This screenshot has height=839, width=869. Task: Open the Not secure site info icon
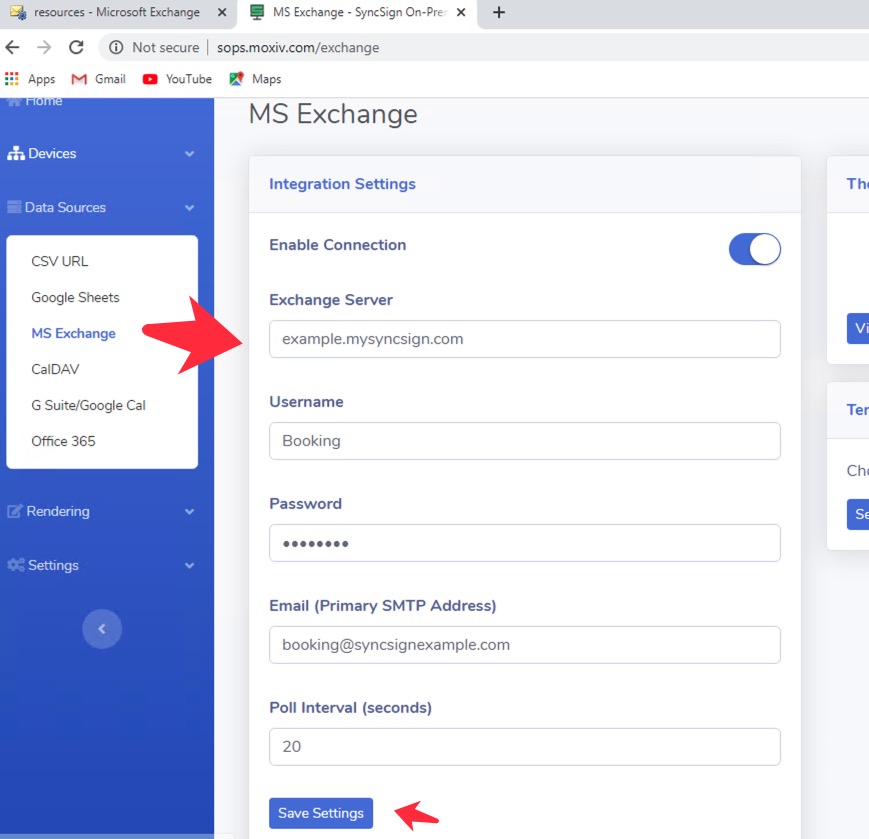click(116, 48)
